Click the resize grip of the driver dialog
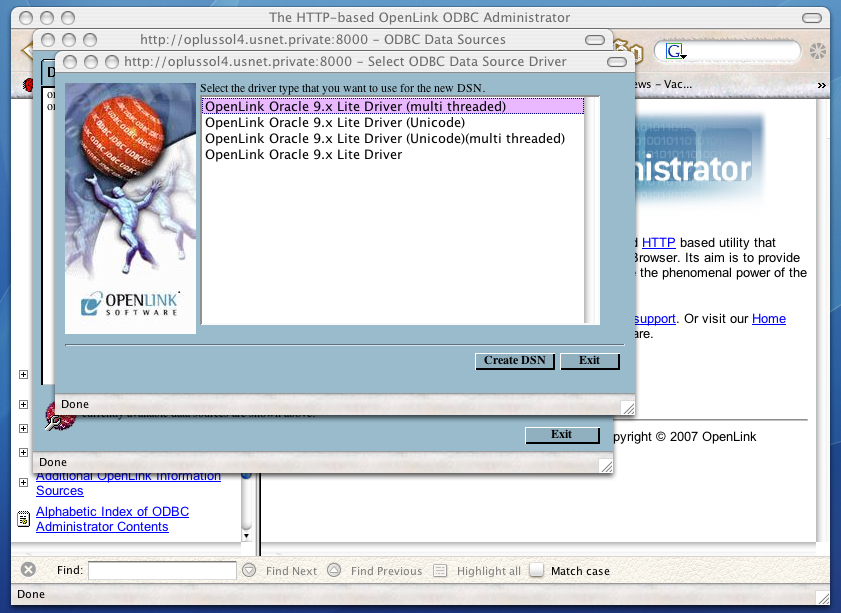This screenshot has height=613, width=841. click(628, 408)
